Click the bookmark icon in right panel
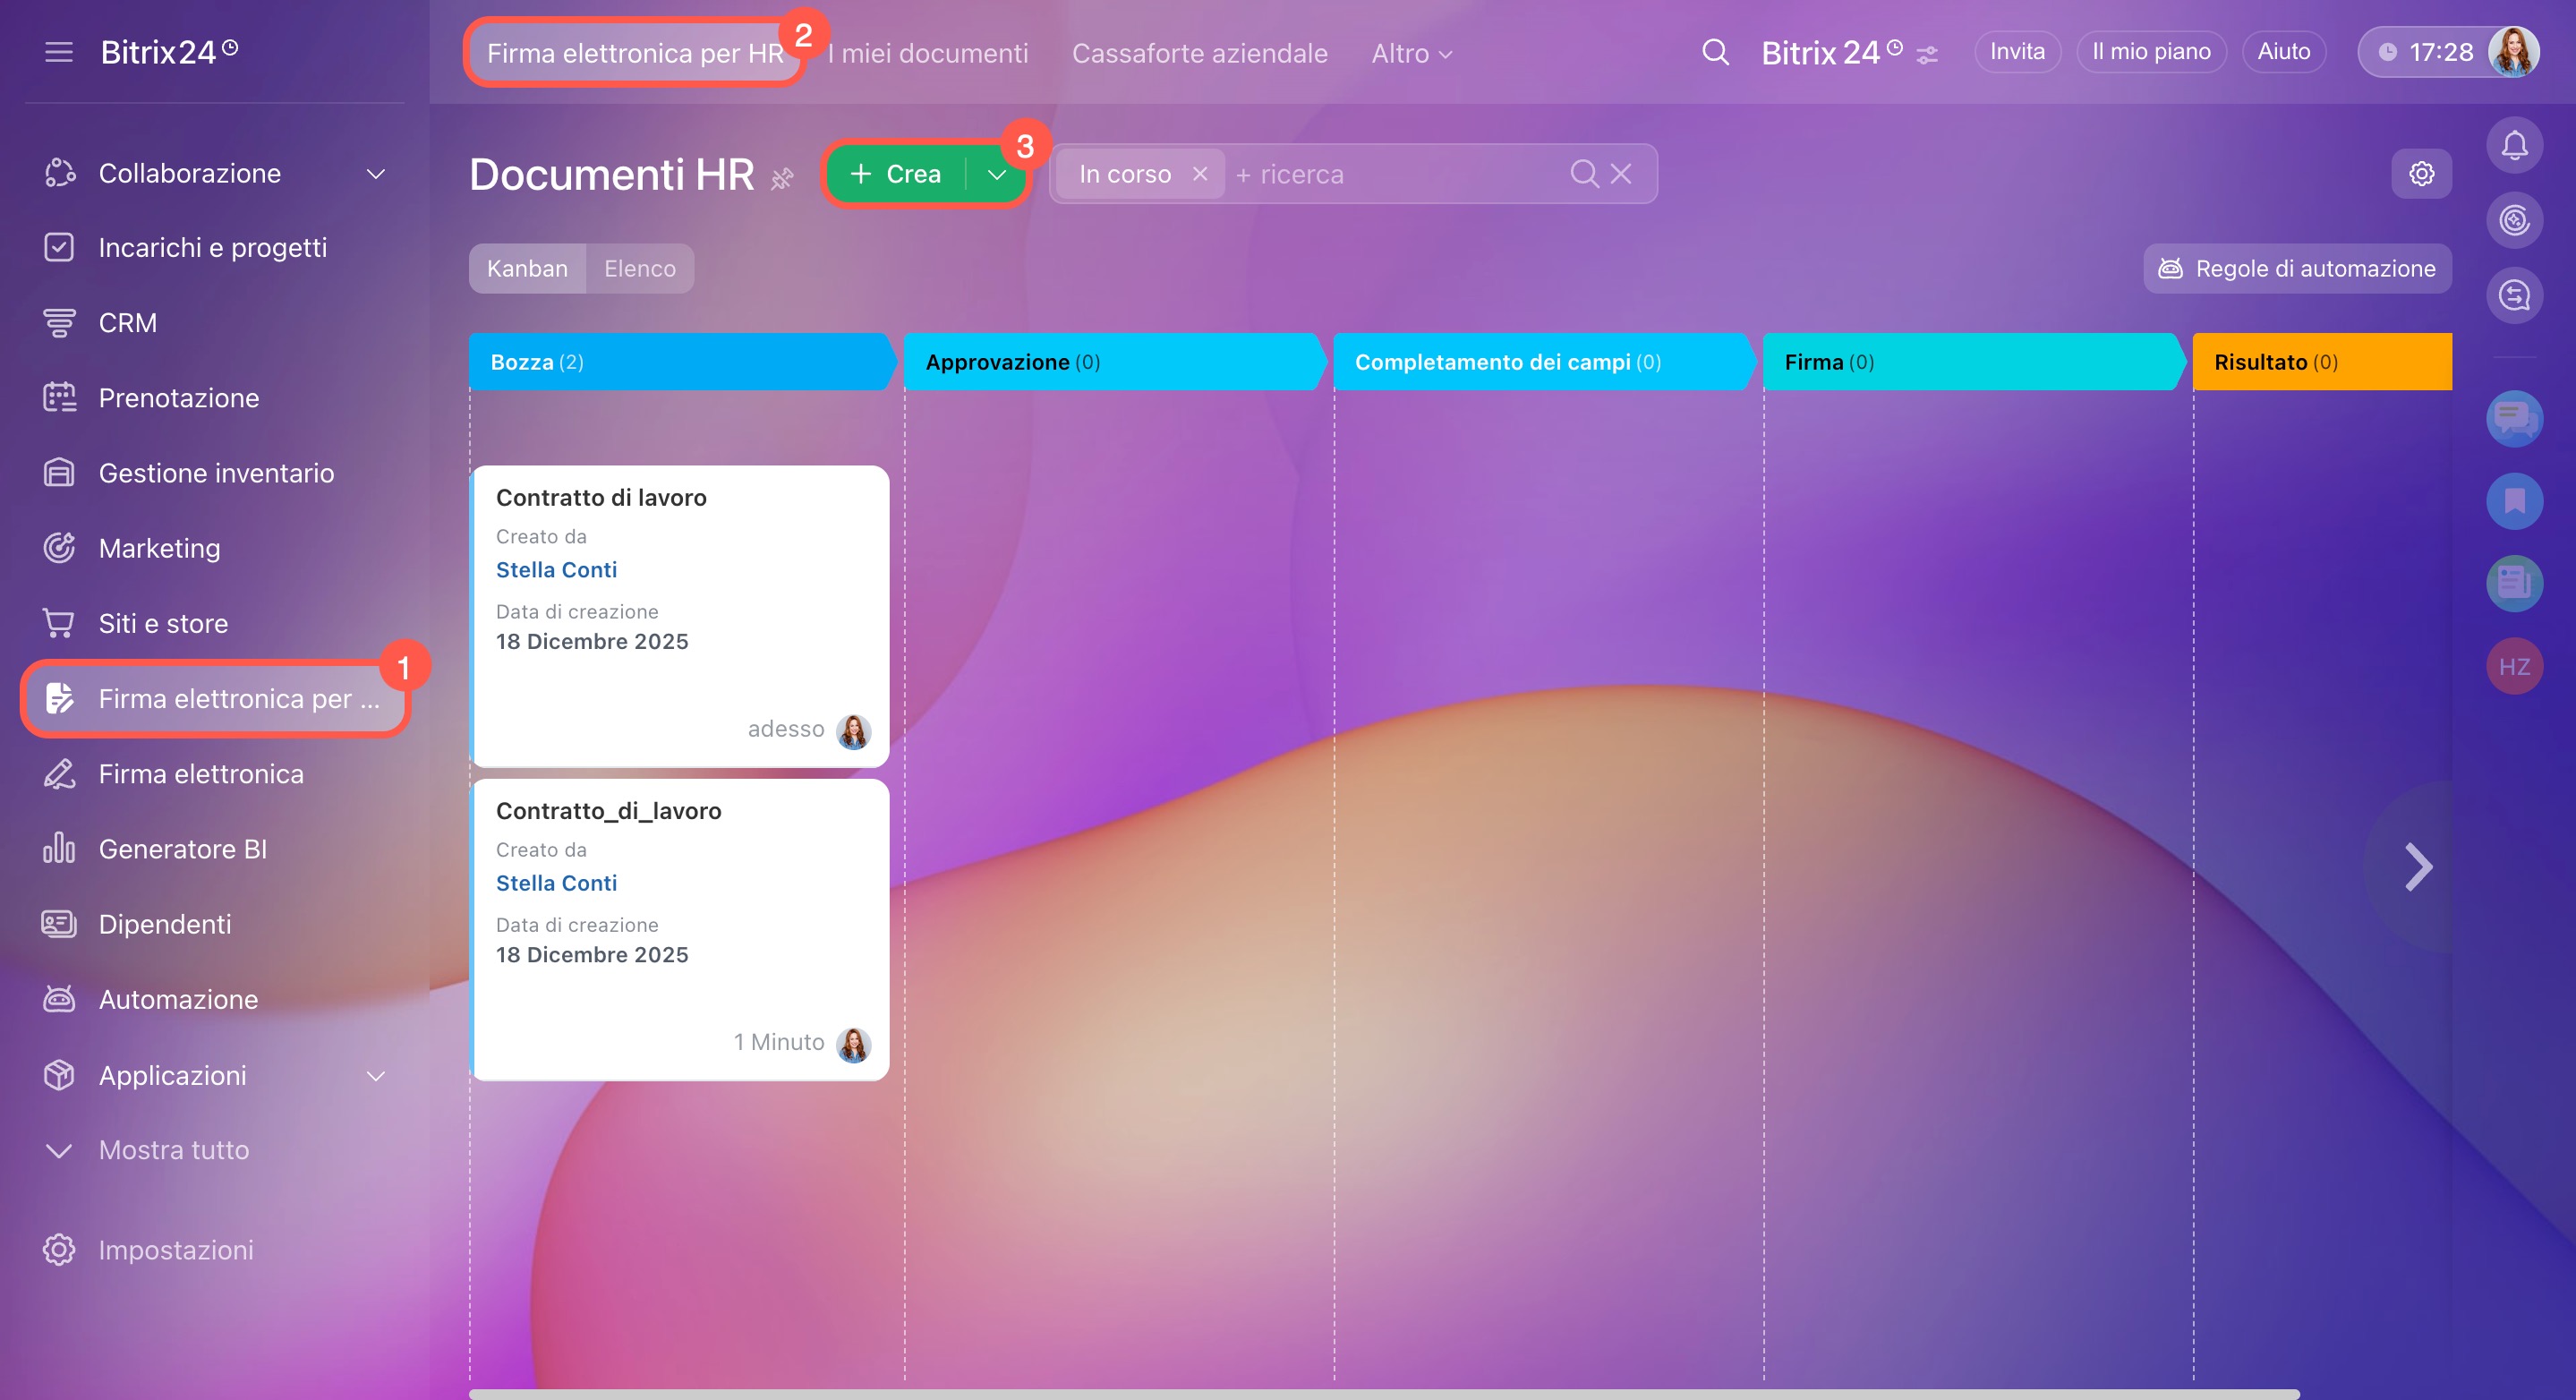The width and height of the screenshot is (2576, 1400). (x=2513, y=501)
